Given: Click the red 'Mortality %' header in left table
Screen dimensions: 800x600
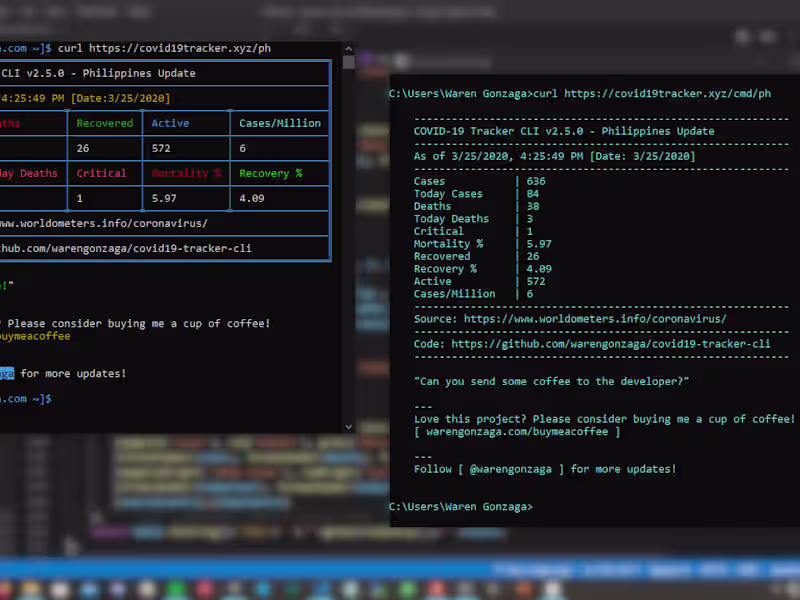Looking at the screenshot, I should [x=186, y=173].
